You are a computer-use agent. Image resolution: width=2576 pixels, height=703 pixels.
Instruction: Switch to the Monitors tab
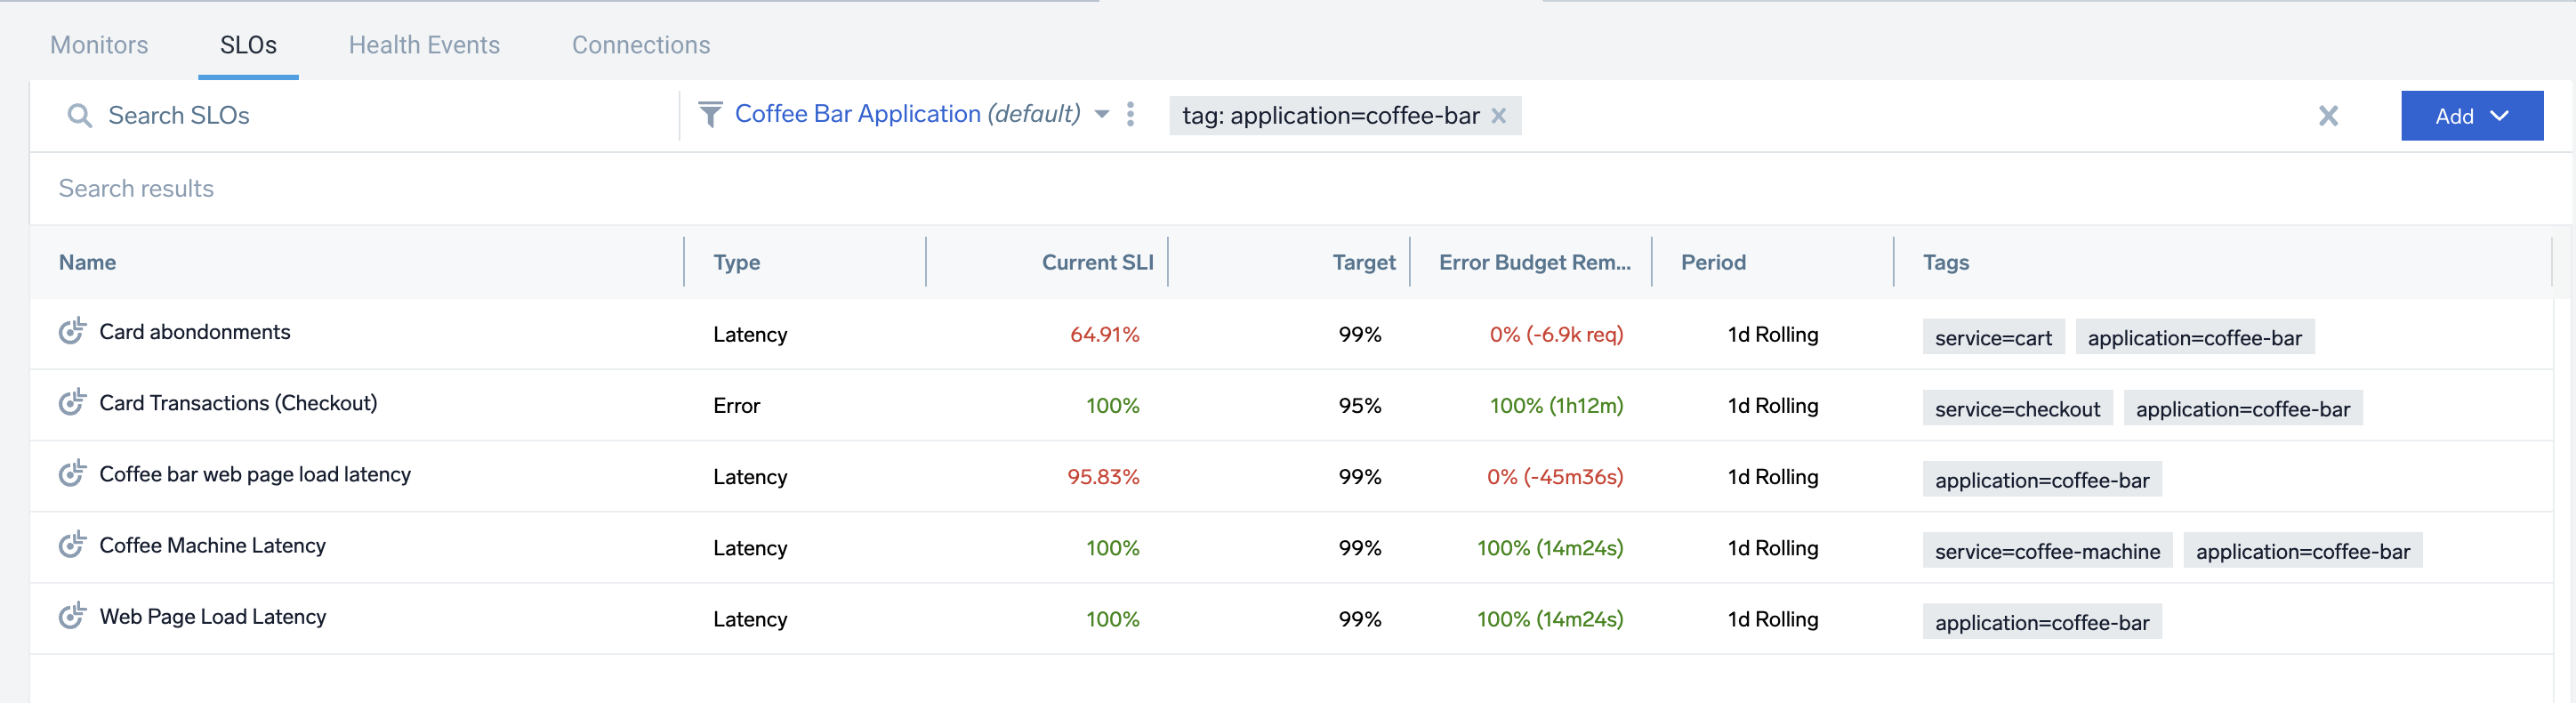[99, 45]
